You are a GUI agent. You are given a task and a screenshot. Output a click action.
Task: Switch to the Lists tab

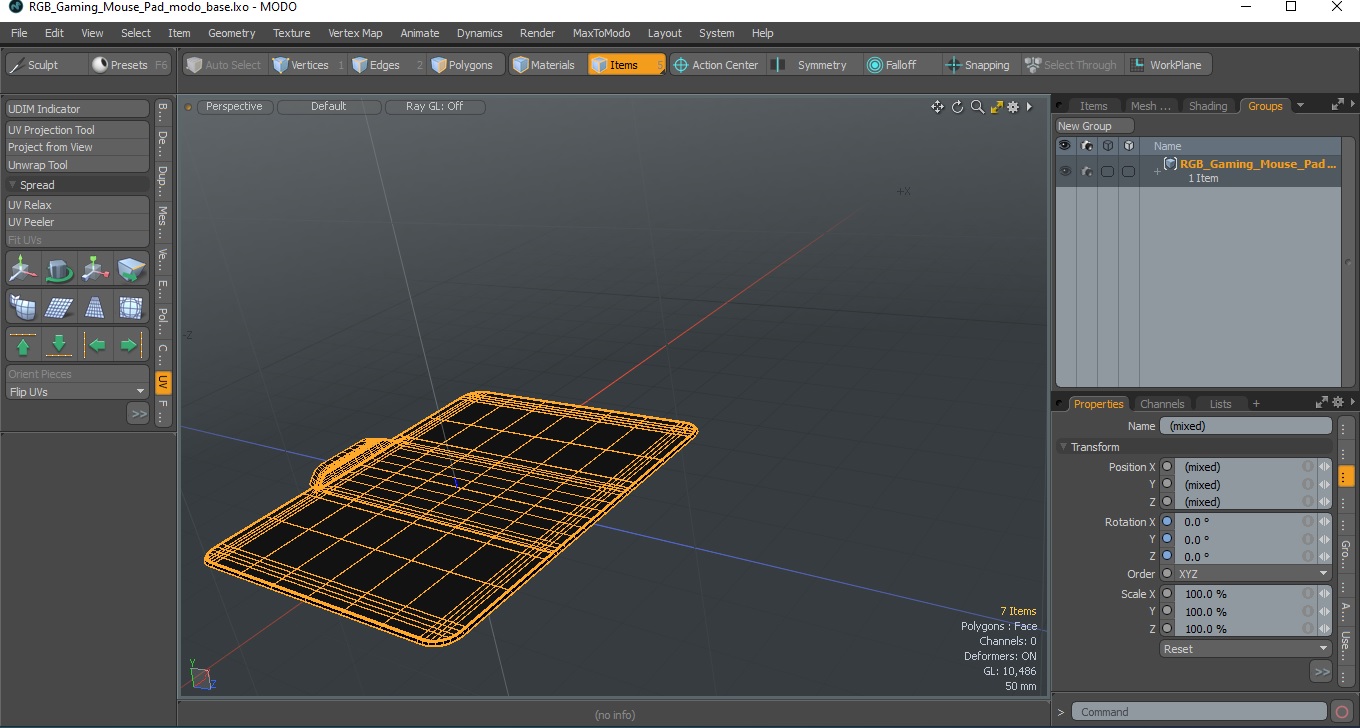[x=1221, y=404]
